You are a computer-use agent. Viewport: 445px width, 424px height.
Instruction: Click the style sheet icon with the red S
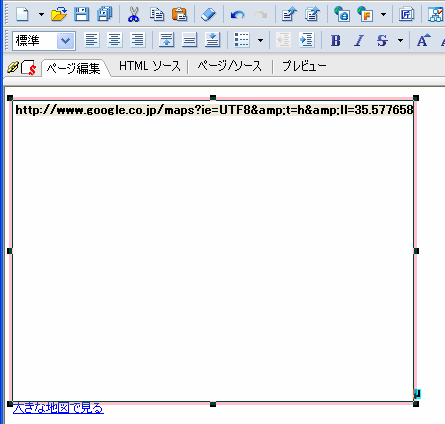point(28,68)
